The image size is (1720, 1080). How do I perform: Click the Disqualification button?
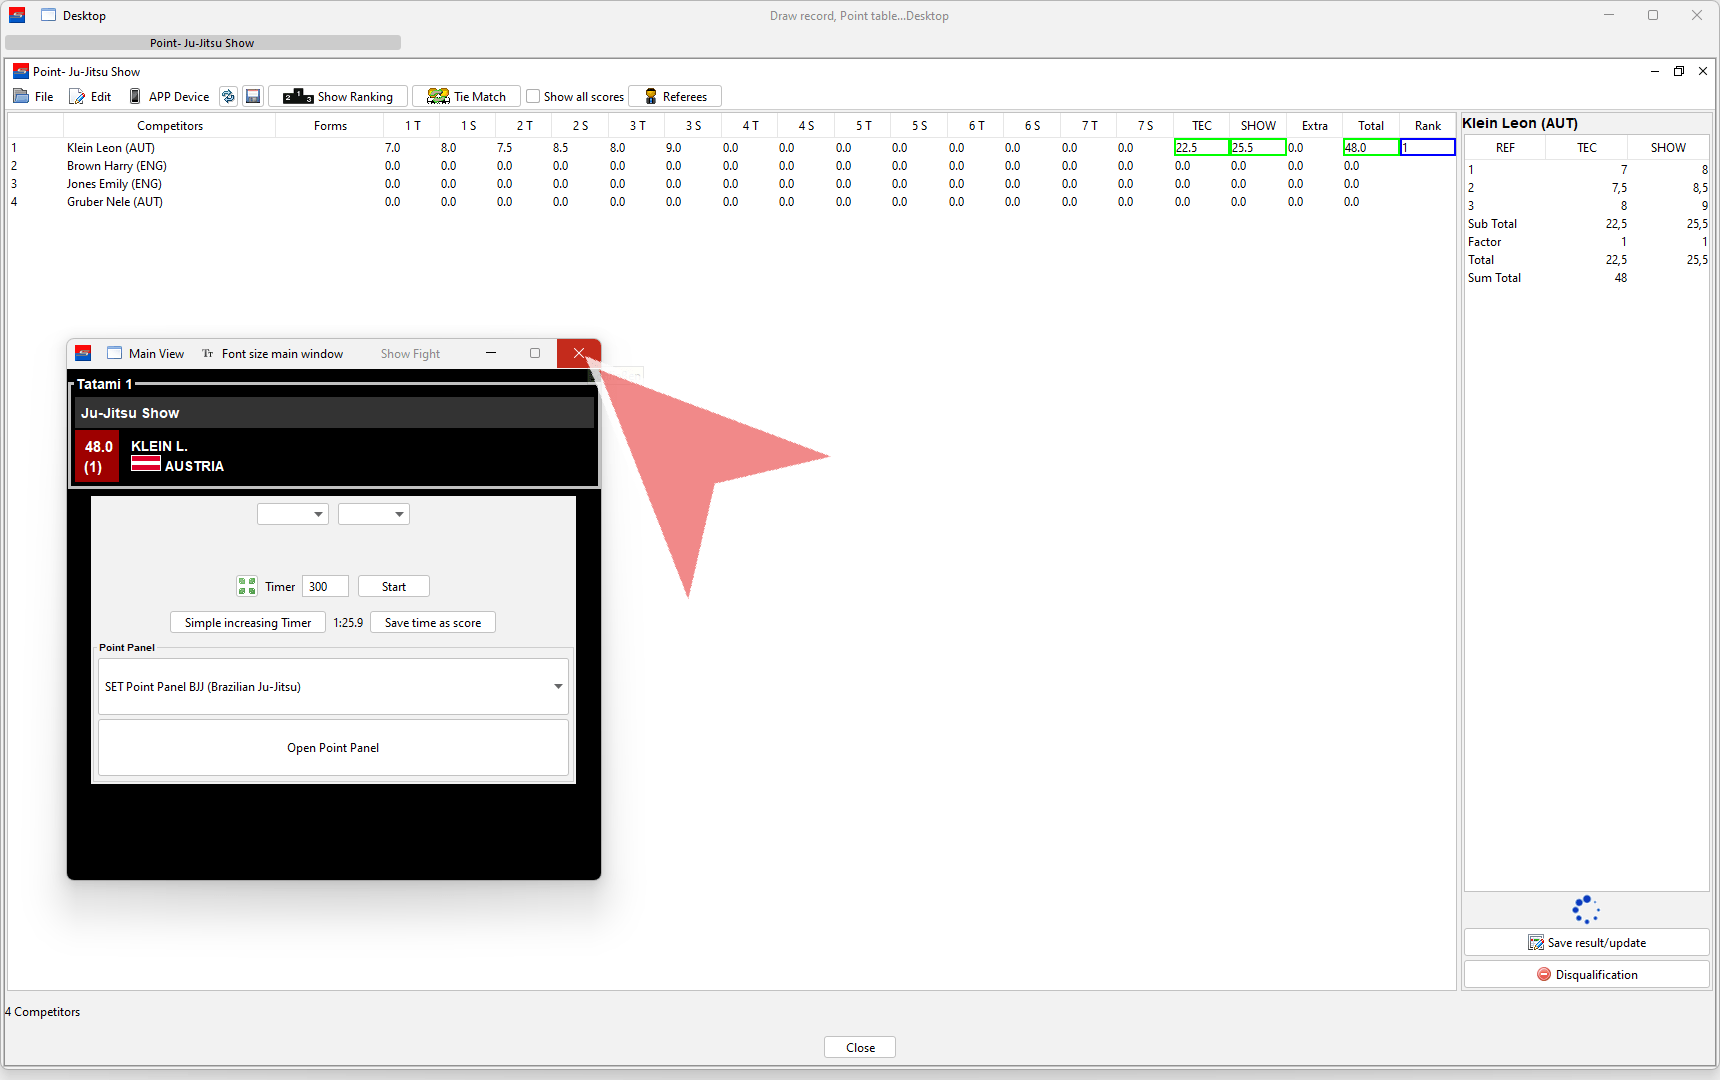tap(1586, 975)
